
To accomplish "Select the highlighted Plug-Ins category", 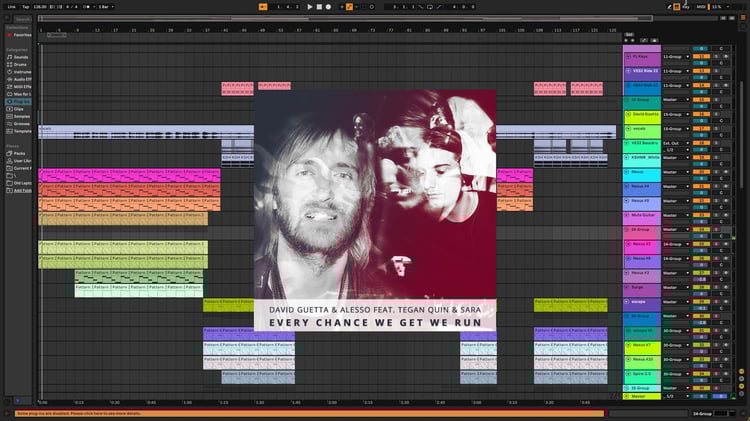I will pos(19,101).
